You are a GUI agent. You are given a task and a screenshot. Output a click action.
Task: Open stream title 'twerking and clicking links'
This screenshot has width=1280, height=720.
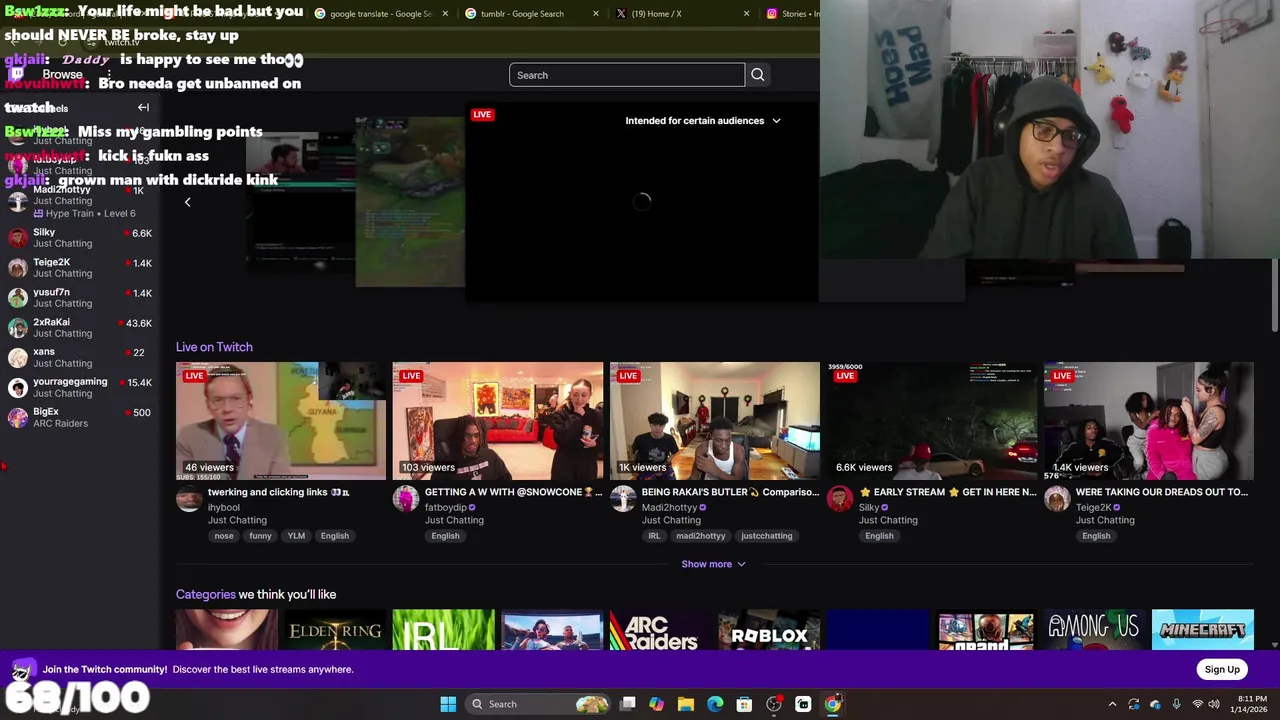pos(279,492)
